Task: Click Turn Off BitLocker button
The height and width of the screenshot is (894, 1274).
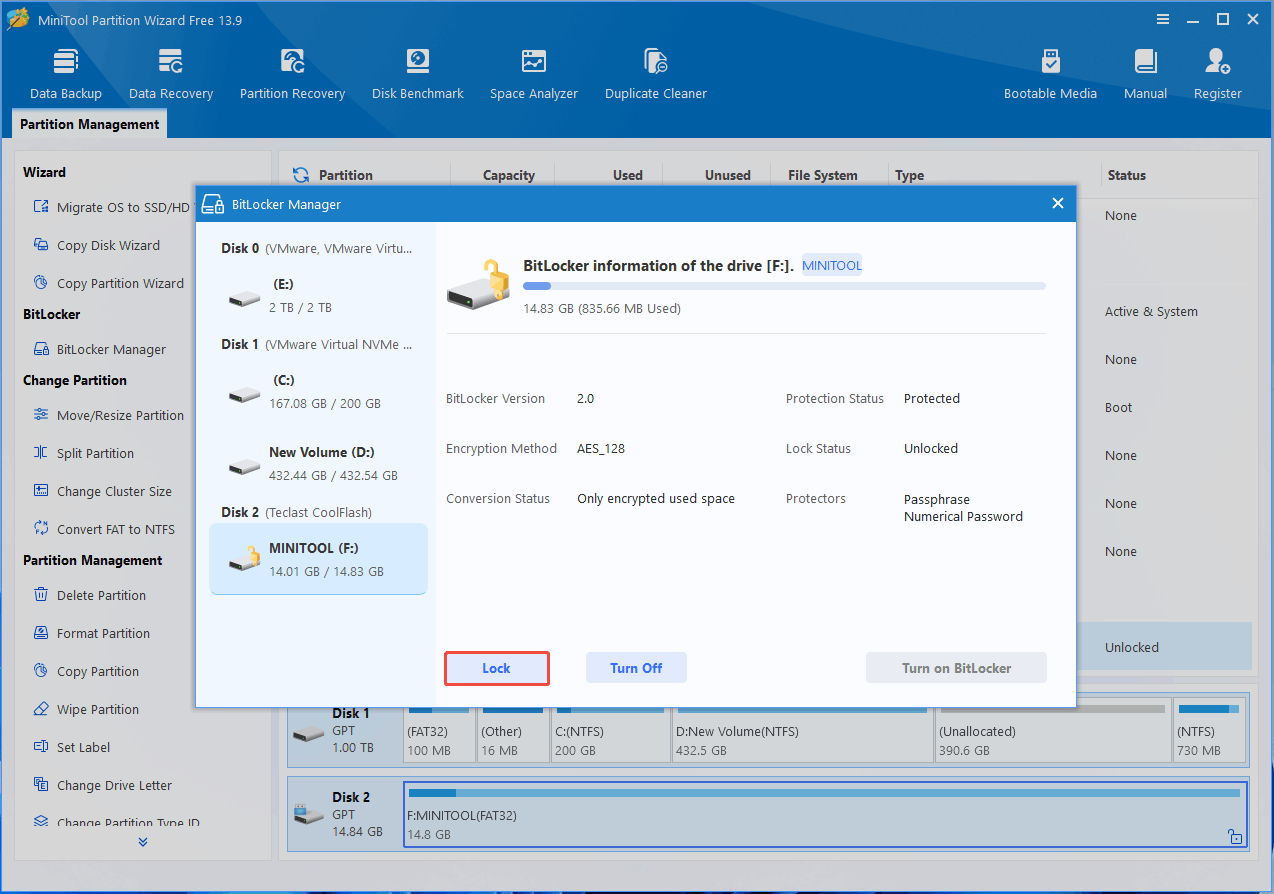Action: coord(636,668)
